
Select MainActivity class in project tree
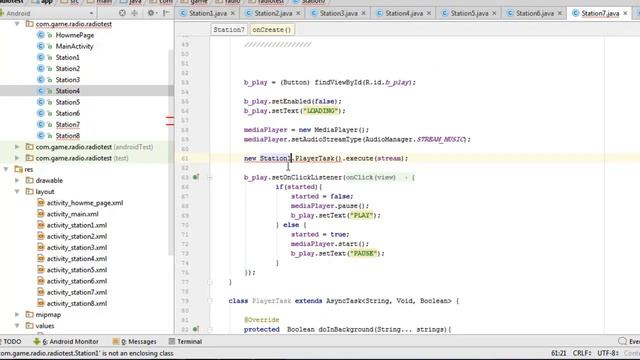click(74, 46)
